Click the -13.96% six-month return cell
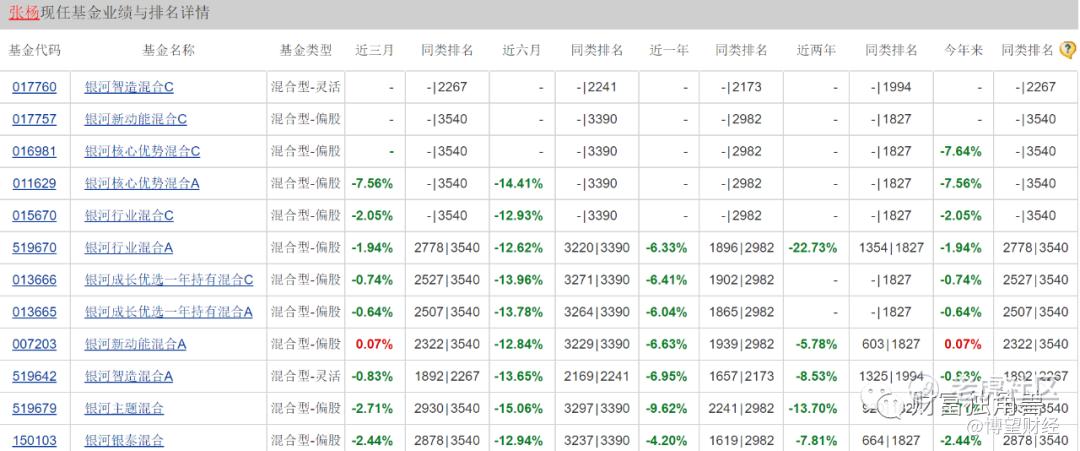Image resolution: width=1080 pixels, height=451 pixels. click(x=518, y=280)
